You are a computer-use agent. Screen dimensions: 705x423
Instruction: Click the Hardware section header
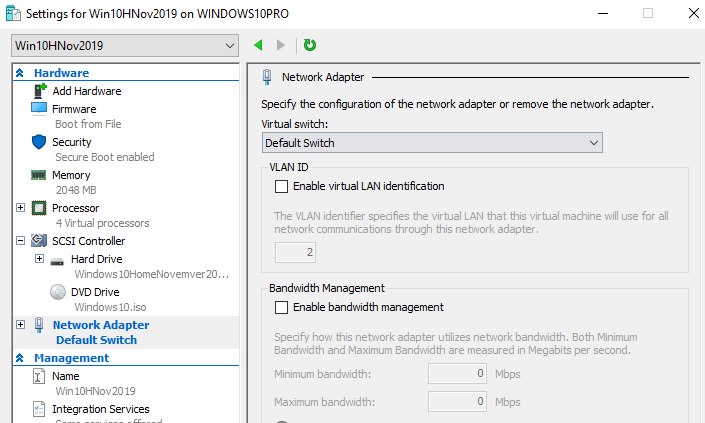(62, 73)
